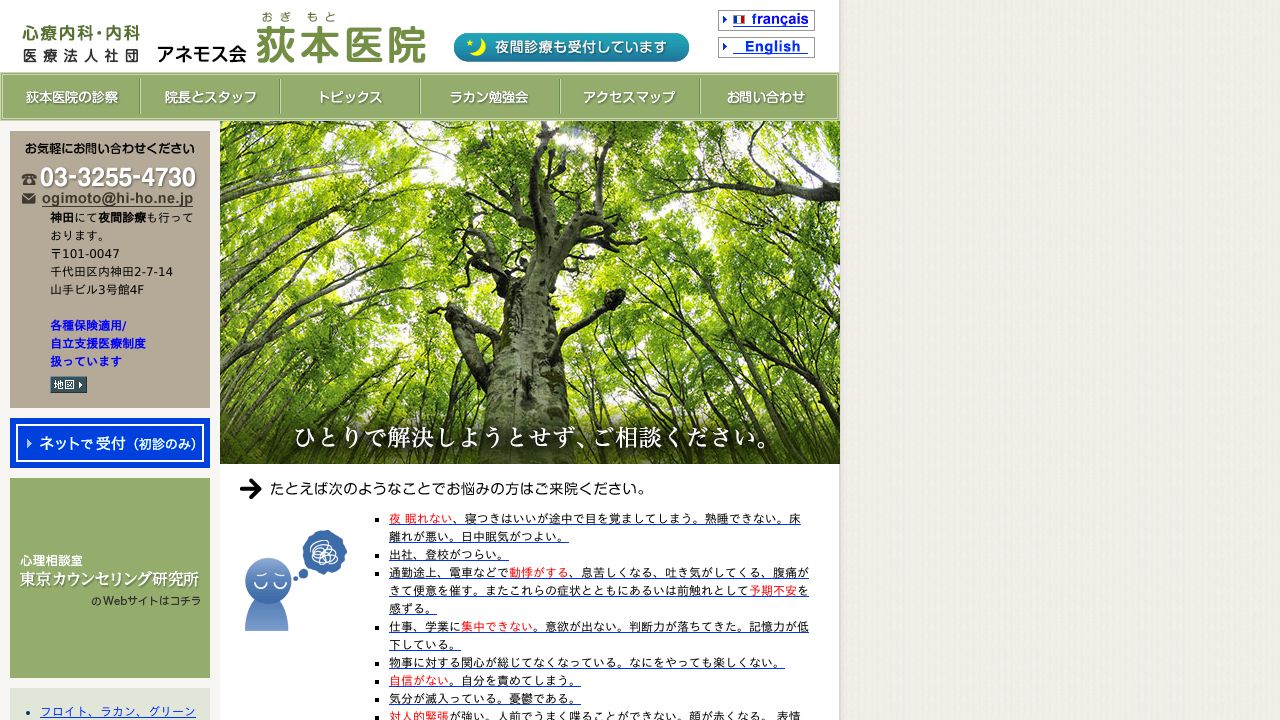This screenshot has width=1280, height=720.
Task: Click the tangled thought bubble above the character
Action: (x=323, y=550)
